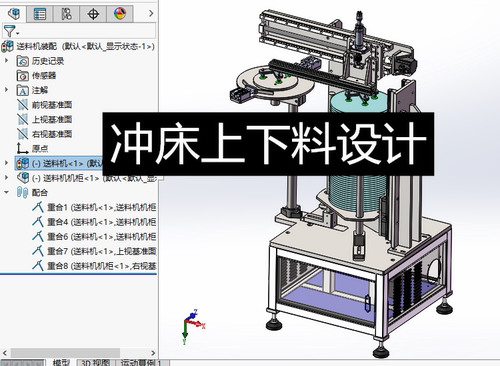Click the 重合8 mate icon

pos(38,265)
